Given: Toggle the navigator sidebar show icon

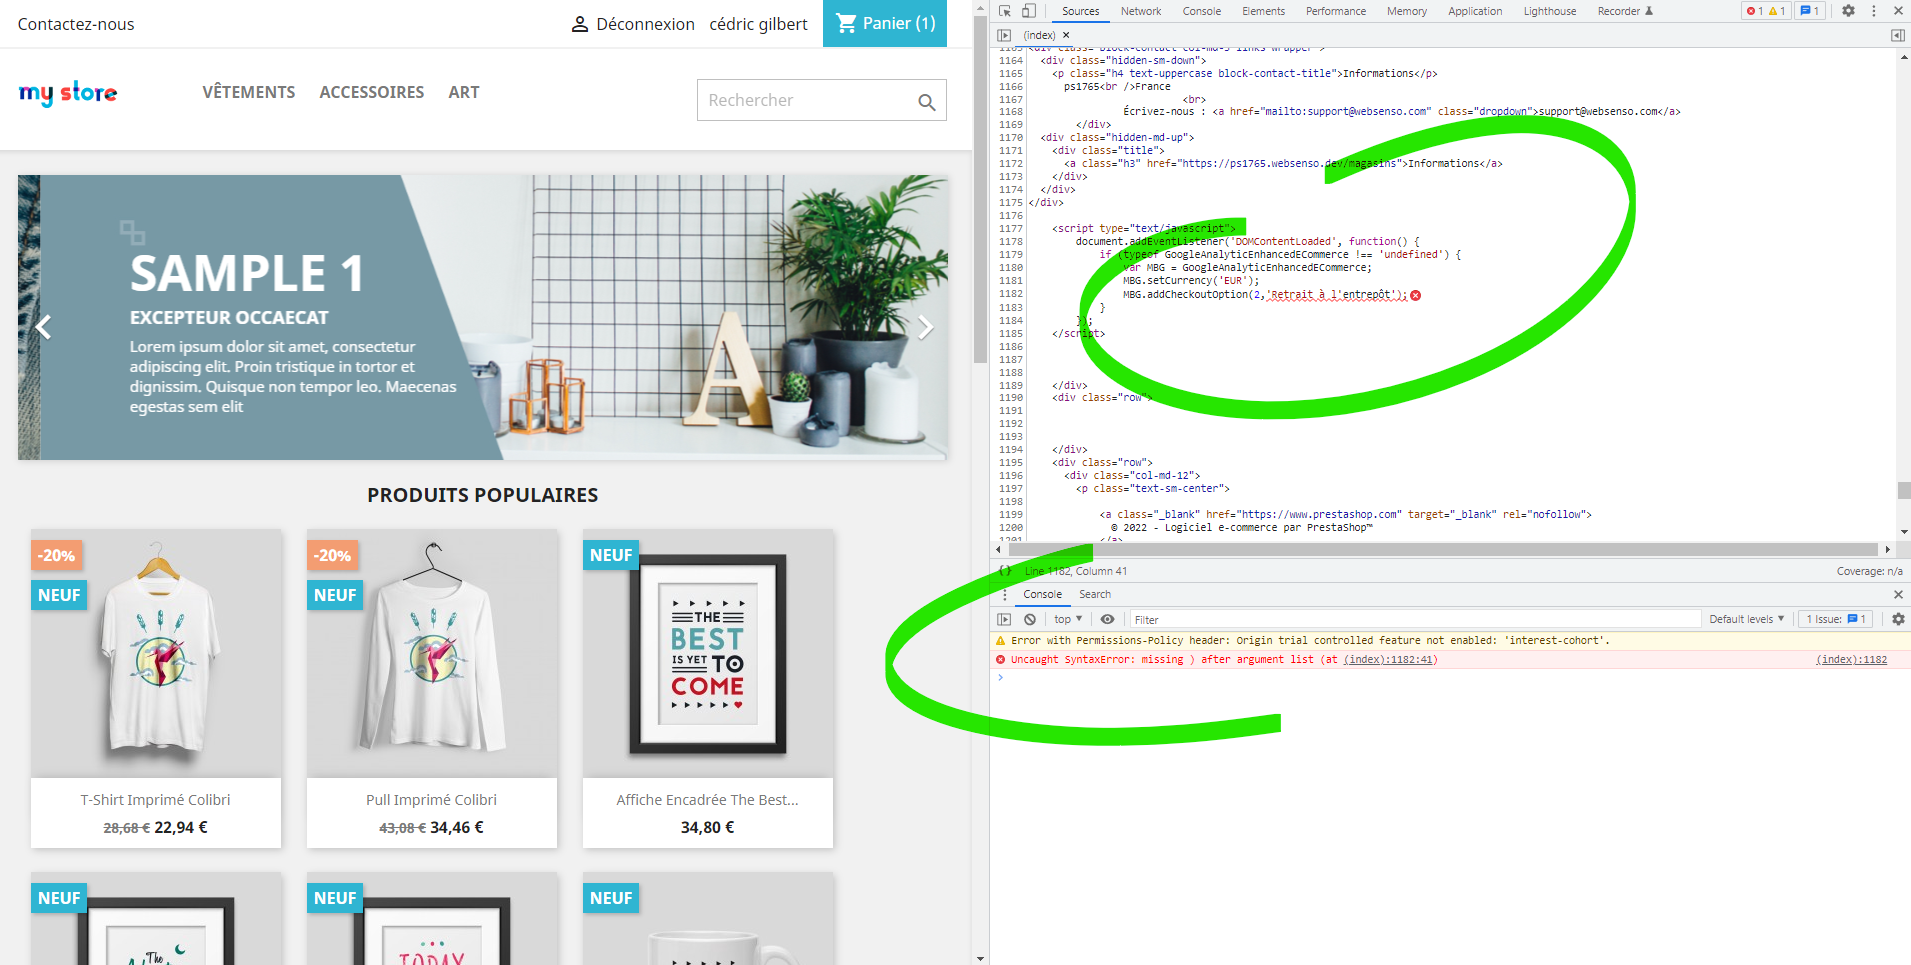Looking at the screenshot, I should click(1004, 34).
